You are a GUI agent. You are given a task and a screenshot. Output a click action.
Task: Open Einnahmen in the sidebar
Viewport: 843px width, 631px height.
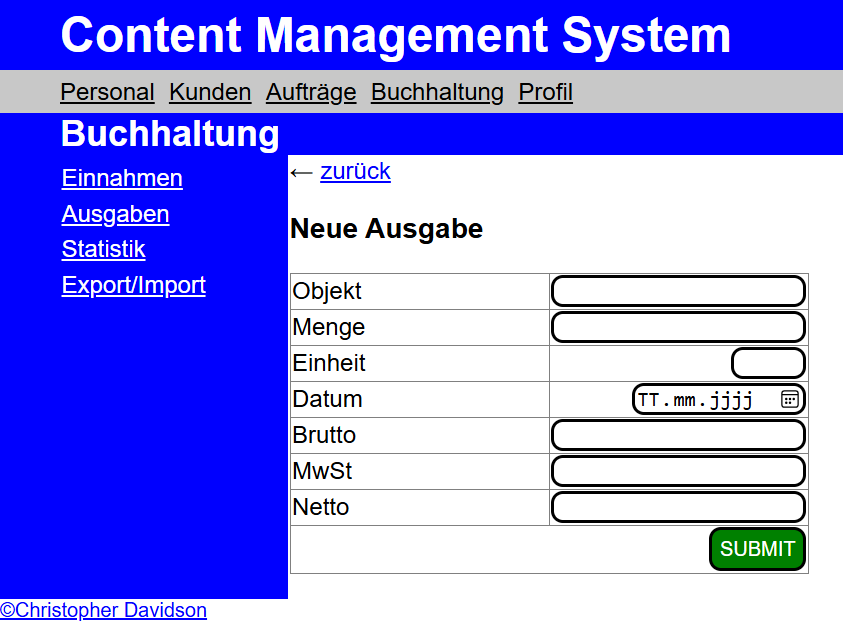(122, 178)
